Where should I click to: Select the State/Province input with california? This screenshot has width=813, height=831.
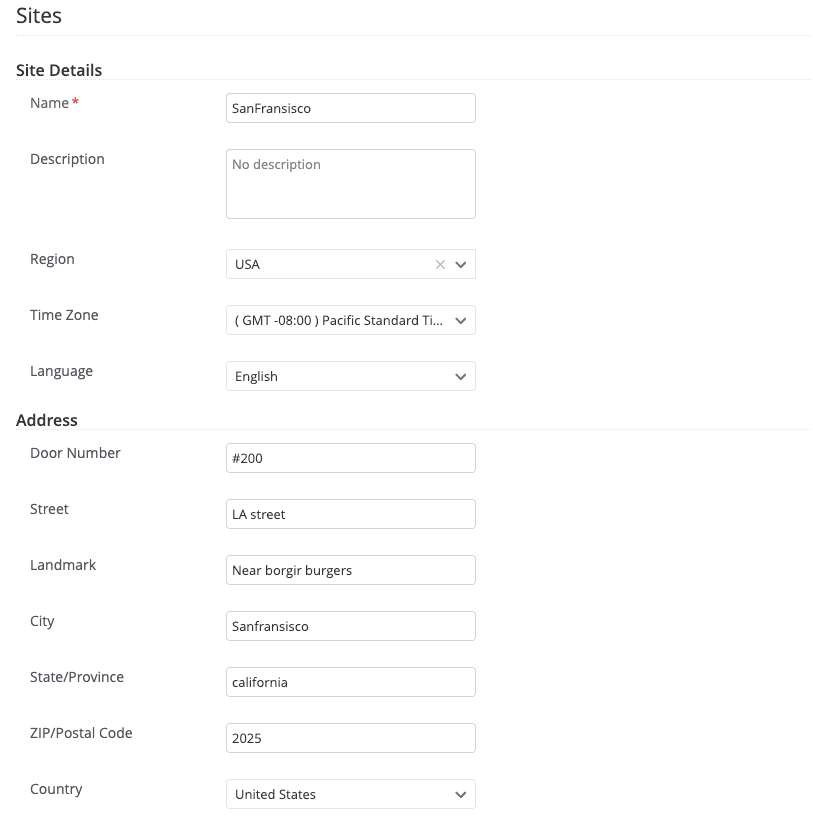tap(350, 682)
